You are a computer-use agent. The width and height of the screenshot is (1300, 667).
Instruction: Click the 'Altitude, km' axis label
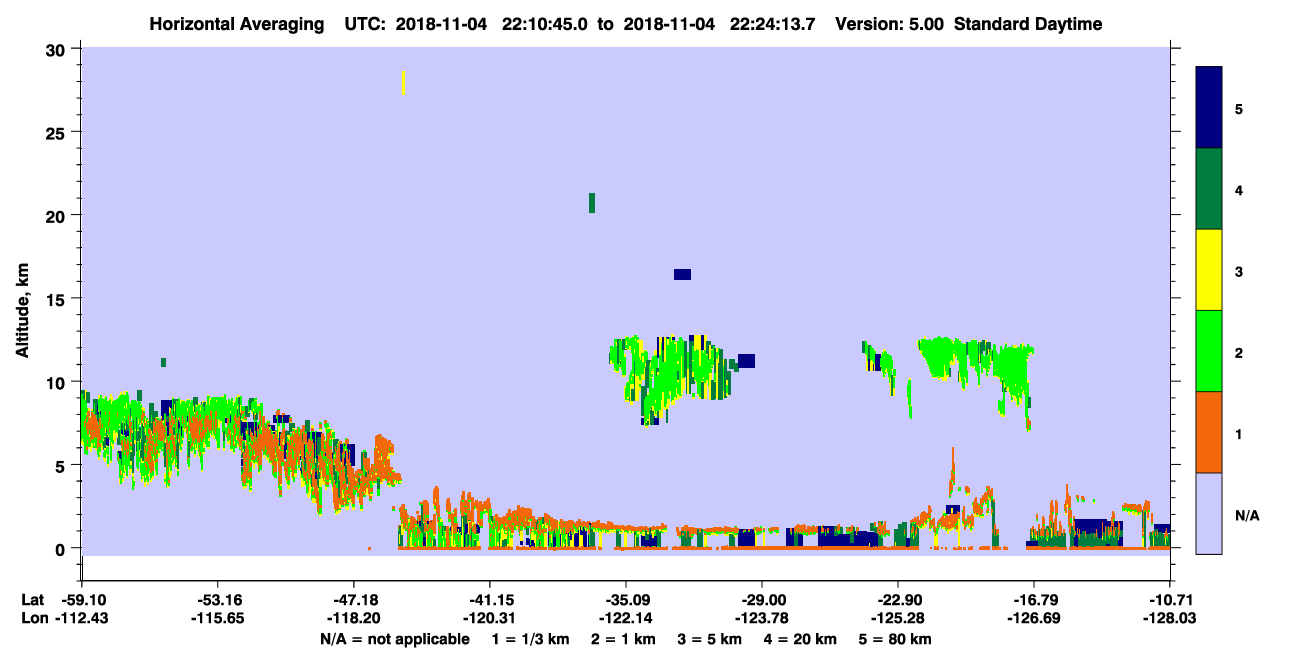point(23,311)
